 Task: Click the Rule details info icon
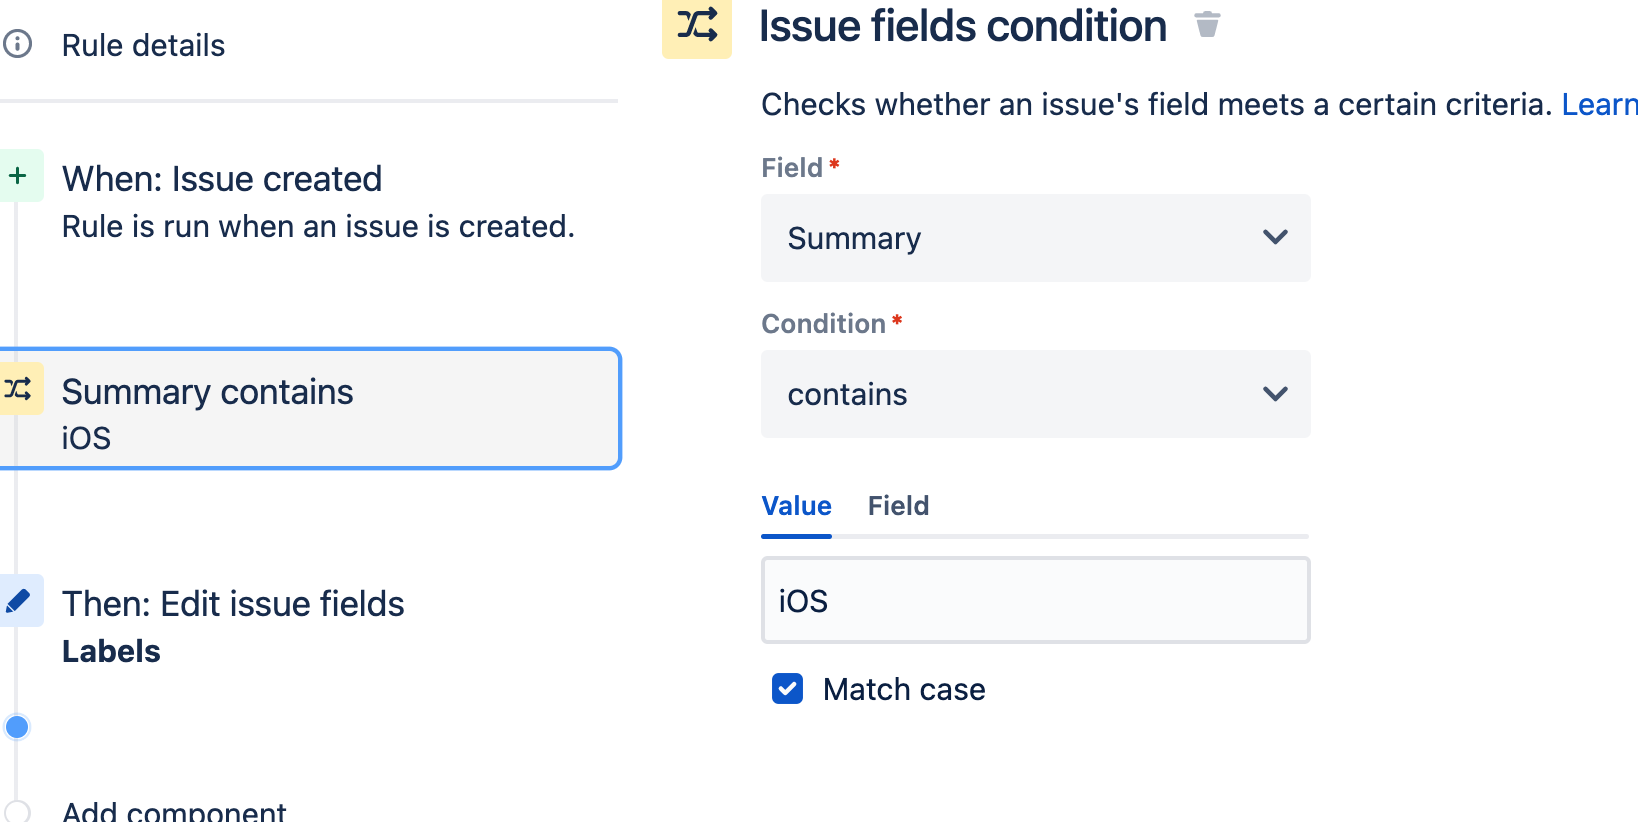tap(17, 44)
